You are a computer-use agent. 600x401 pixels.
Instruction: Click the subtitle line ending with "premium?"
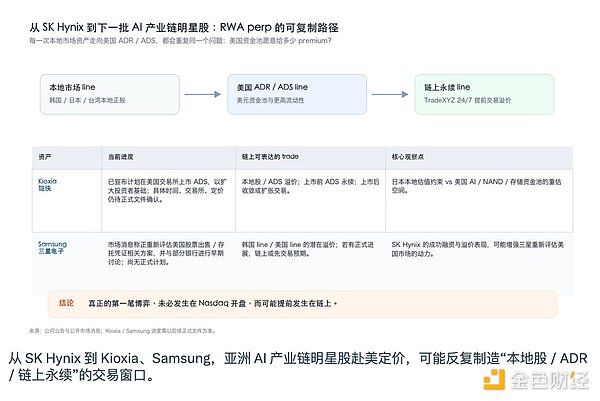coord(180,41)
